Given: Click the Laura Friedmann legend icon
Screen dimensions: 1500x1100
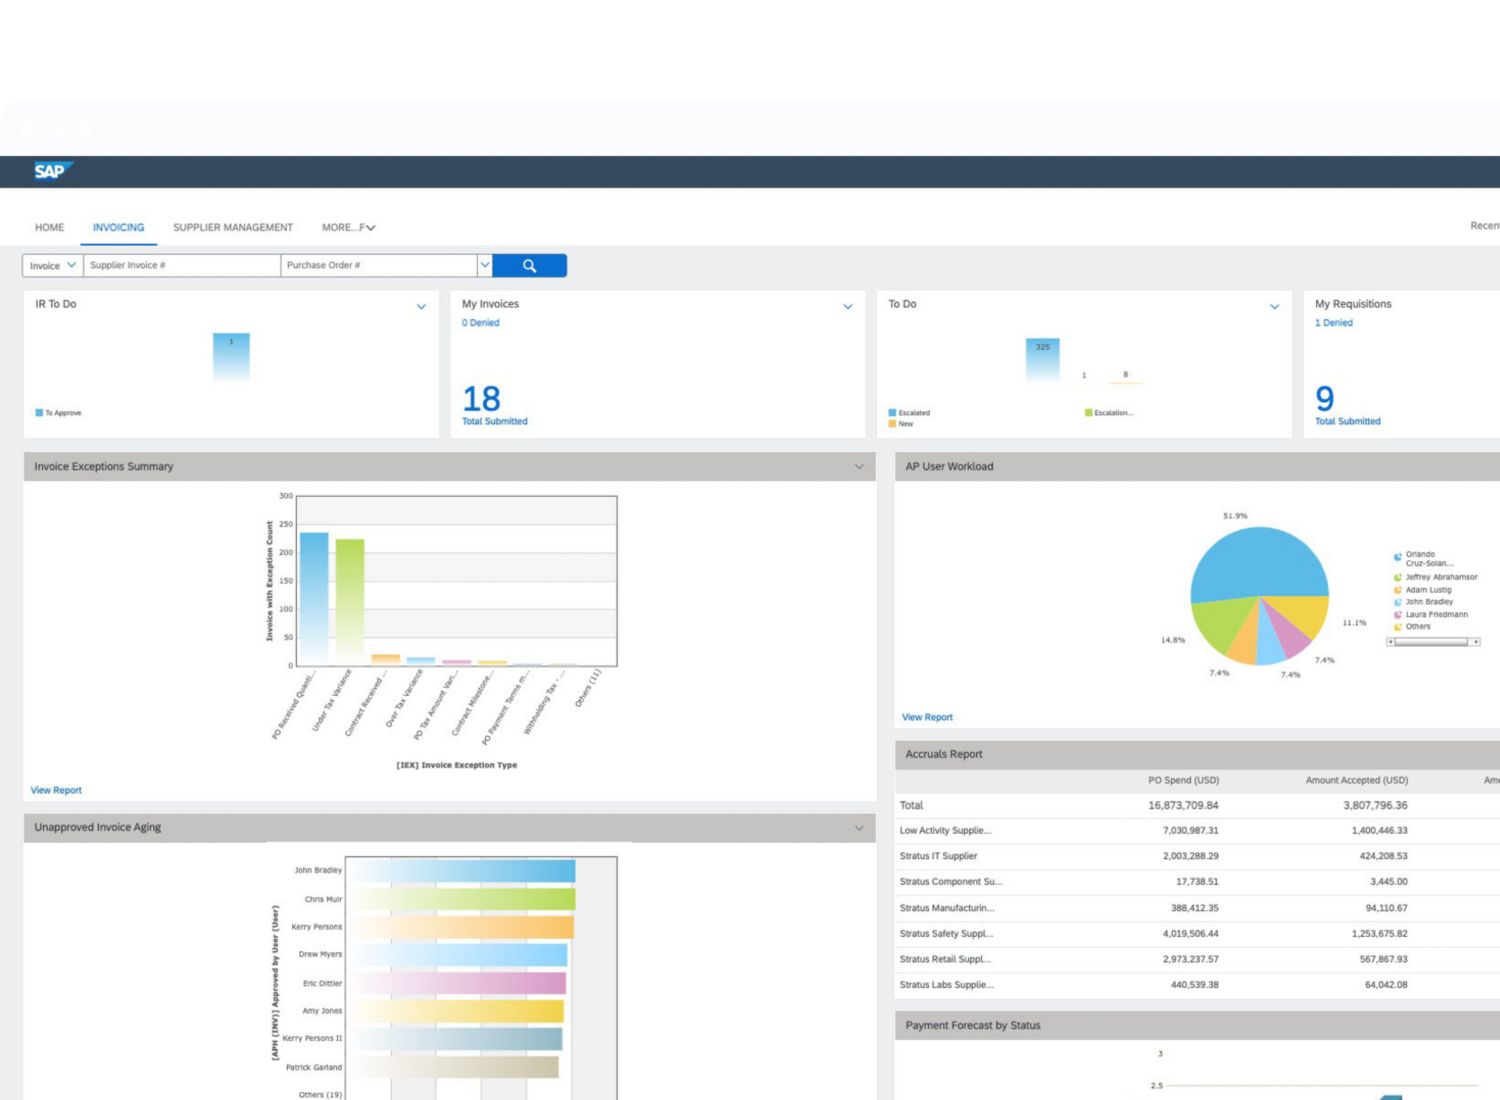Looking at the screenshot, I should click(1398, 615).
